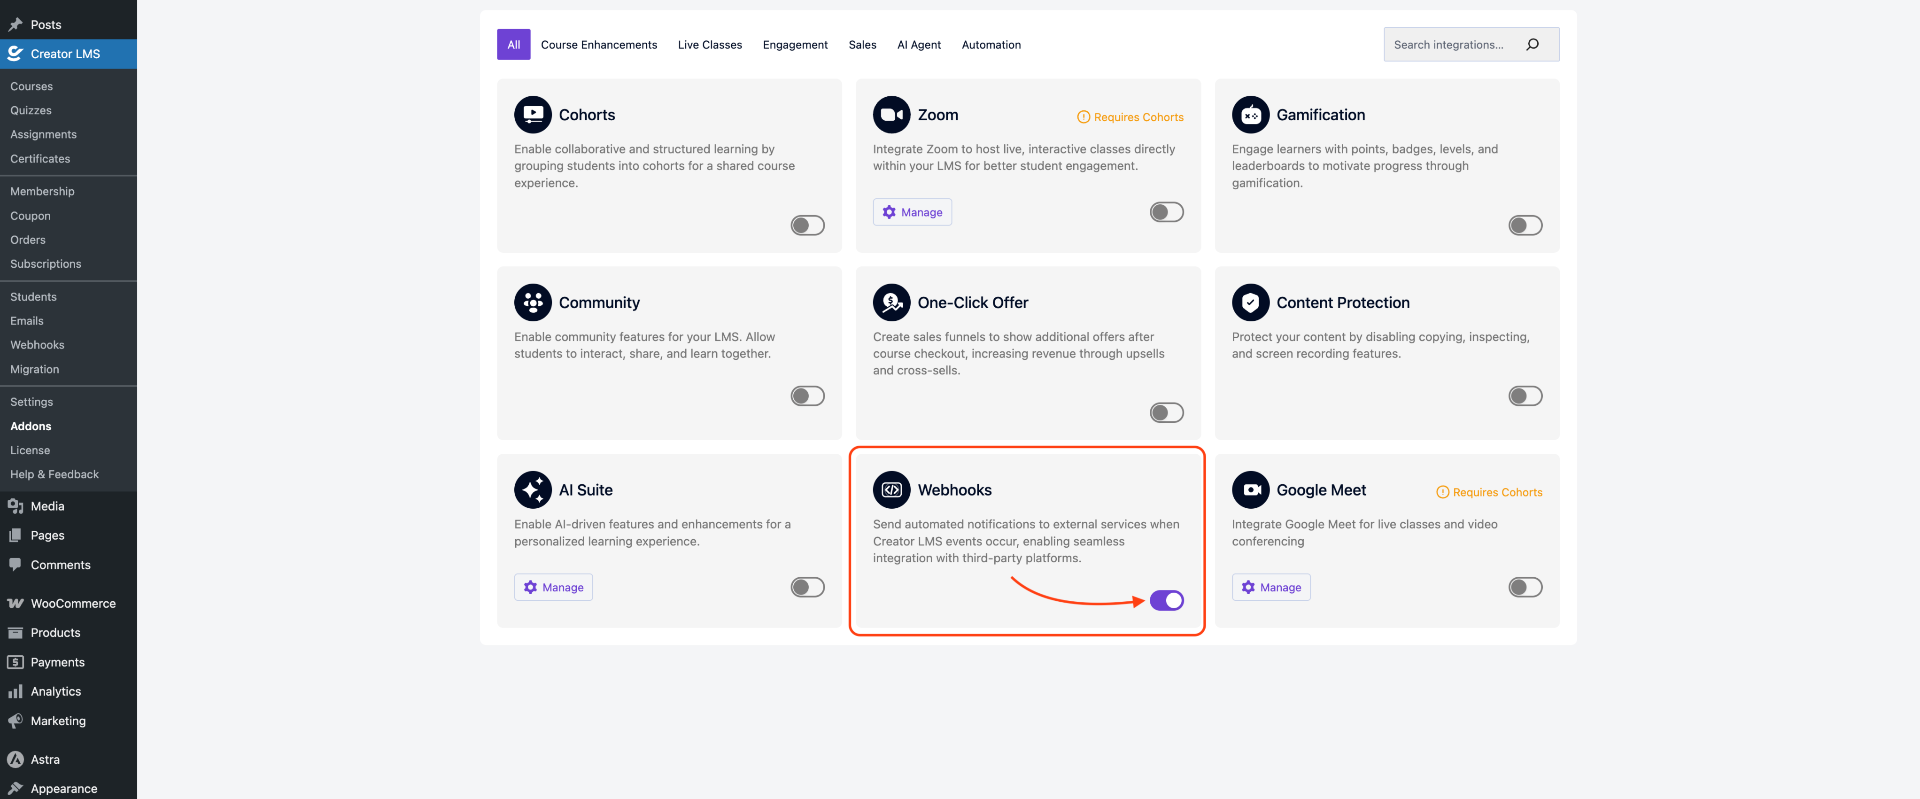Show the Automation tab
This screenshot has width=1920, height=799.
[x=991, y=45]
